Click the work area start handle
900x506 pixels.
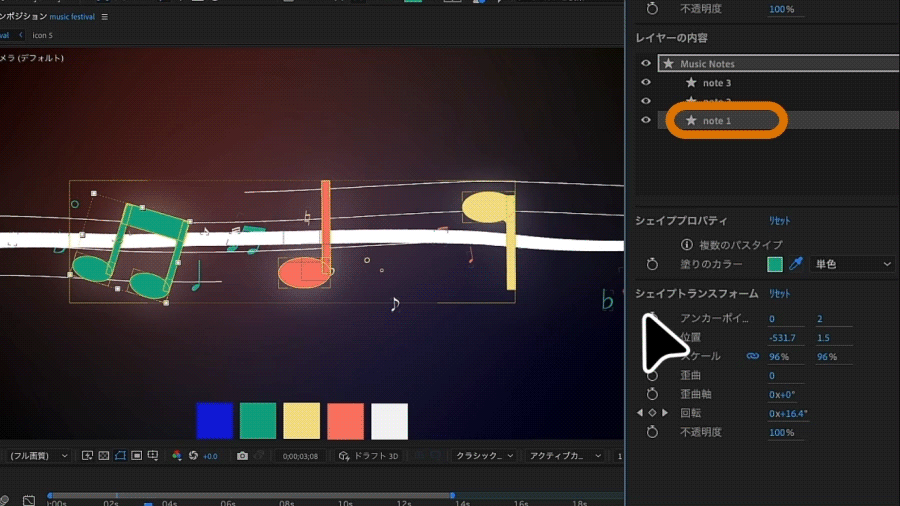click(50, 495)
